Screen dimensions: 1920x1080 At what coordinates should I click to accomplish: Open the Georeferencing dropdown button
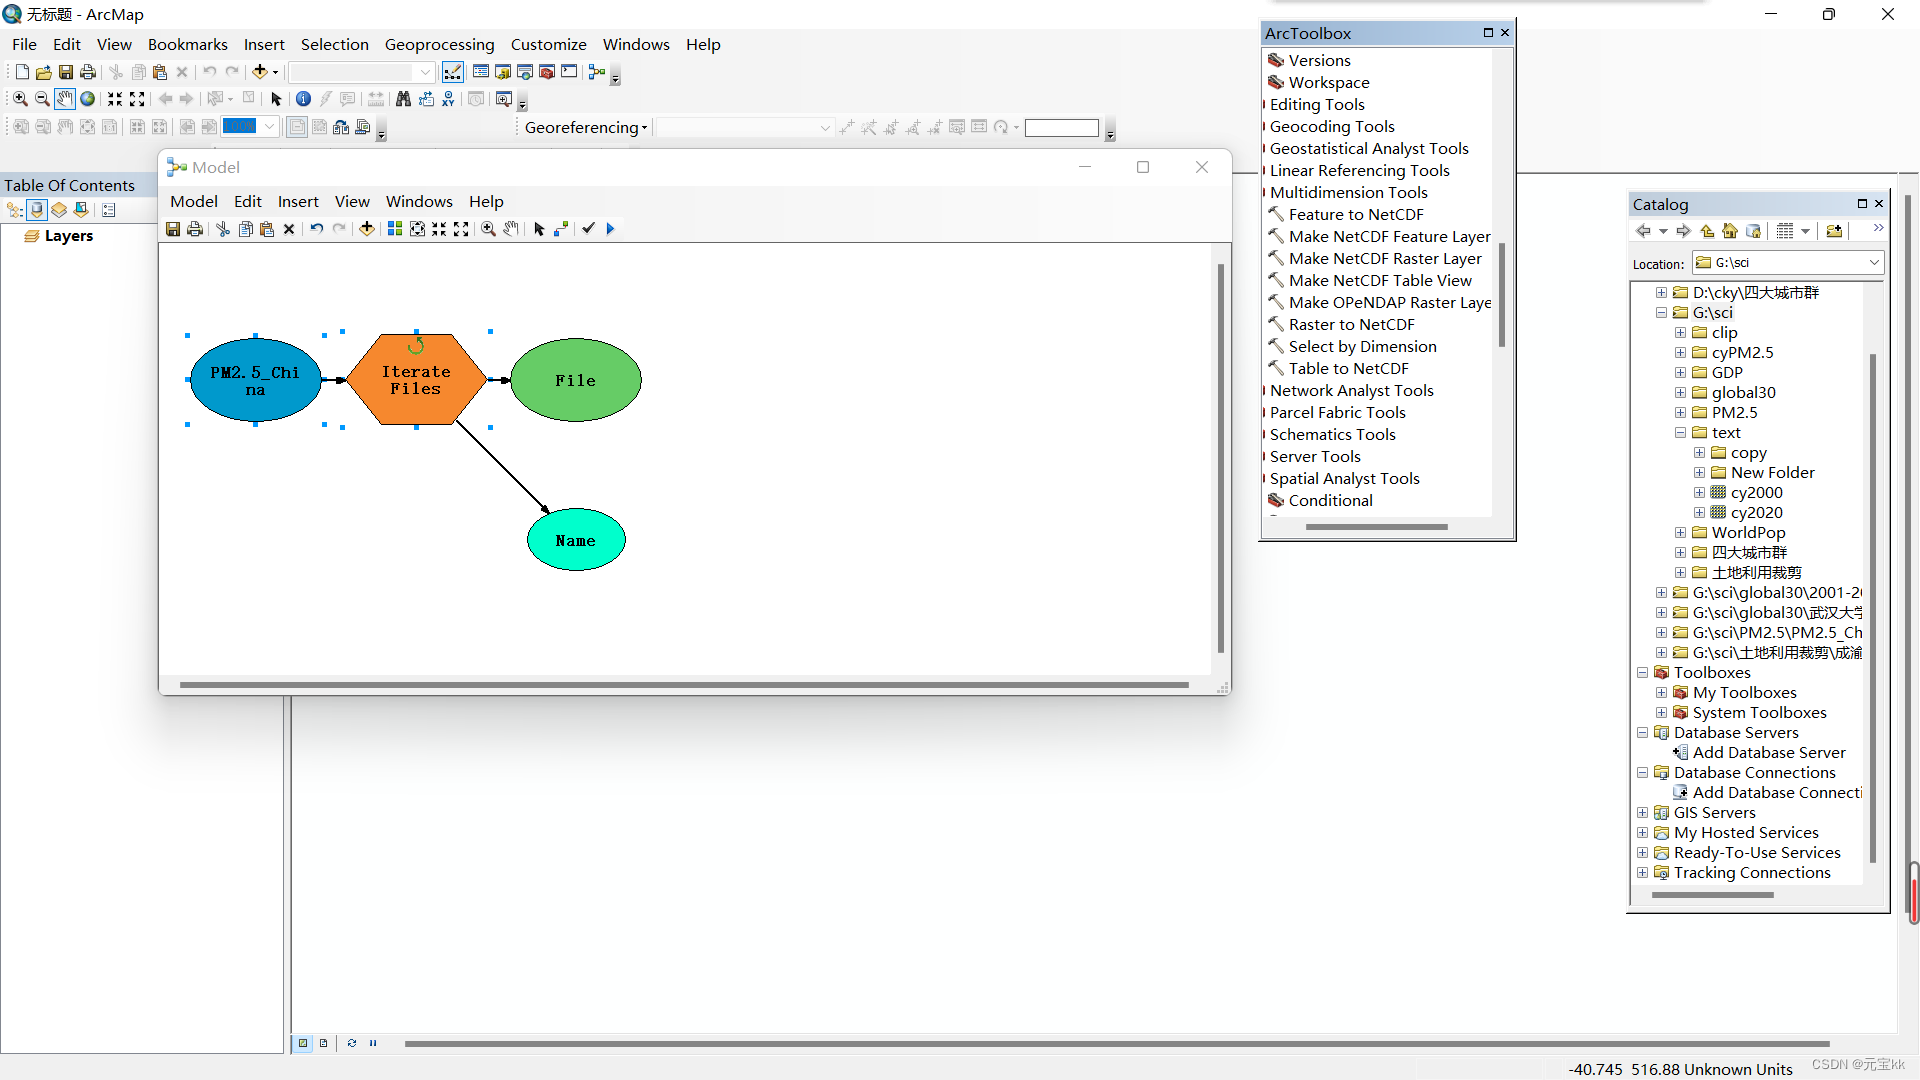pos(586,128)
